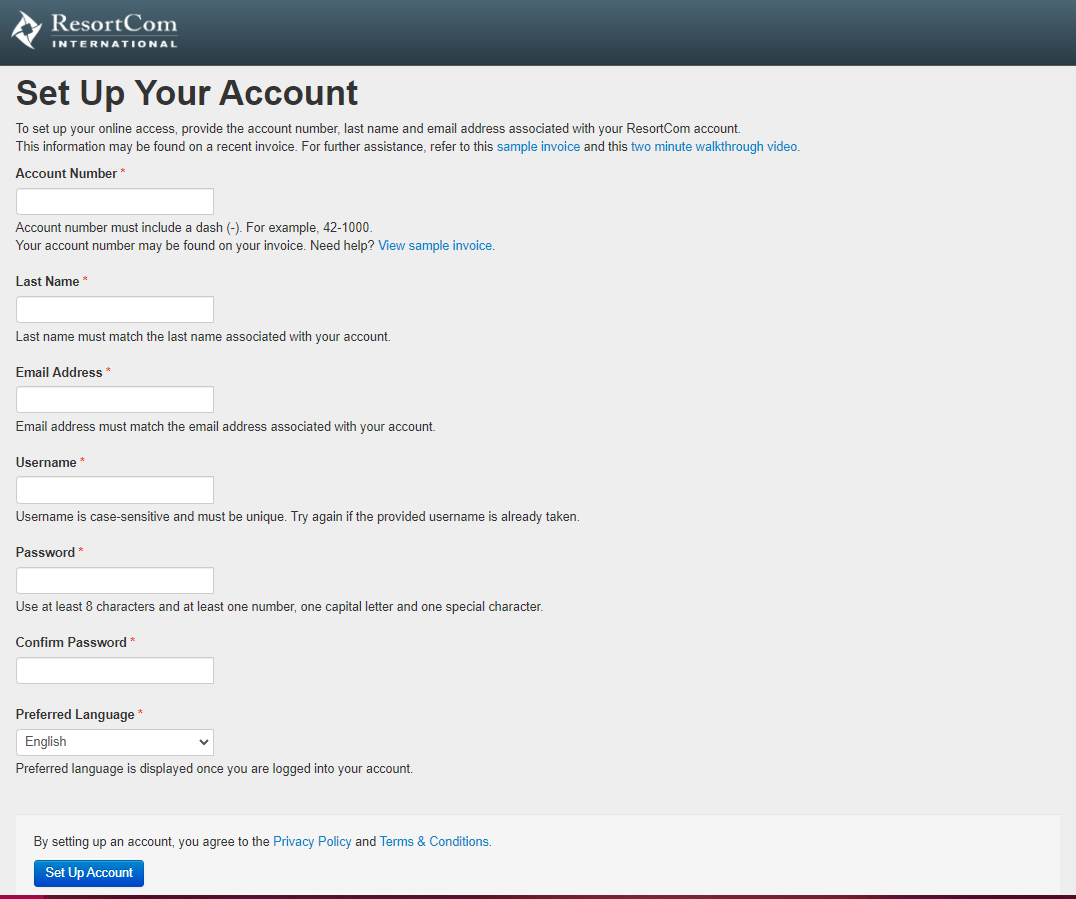
Task: Click the Email Address field label
Action: click(59, 373)
